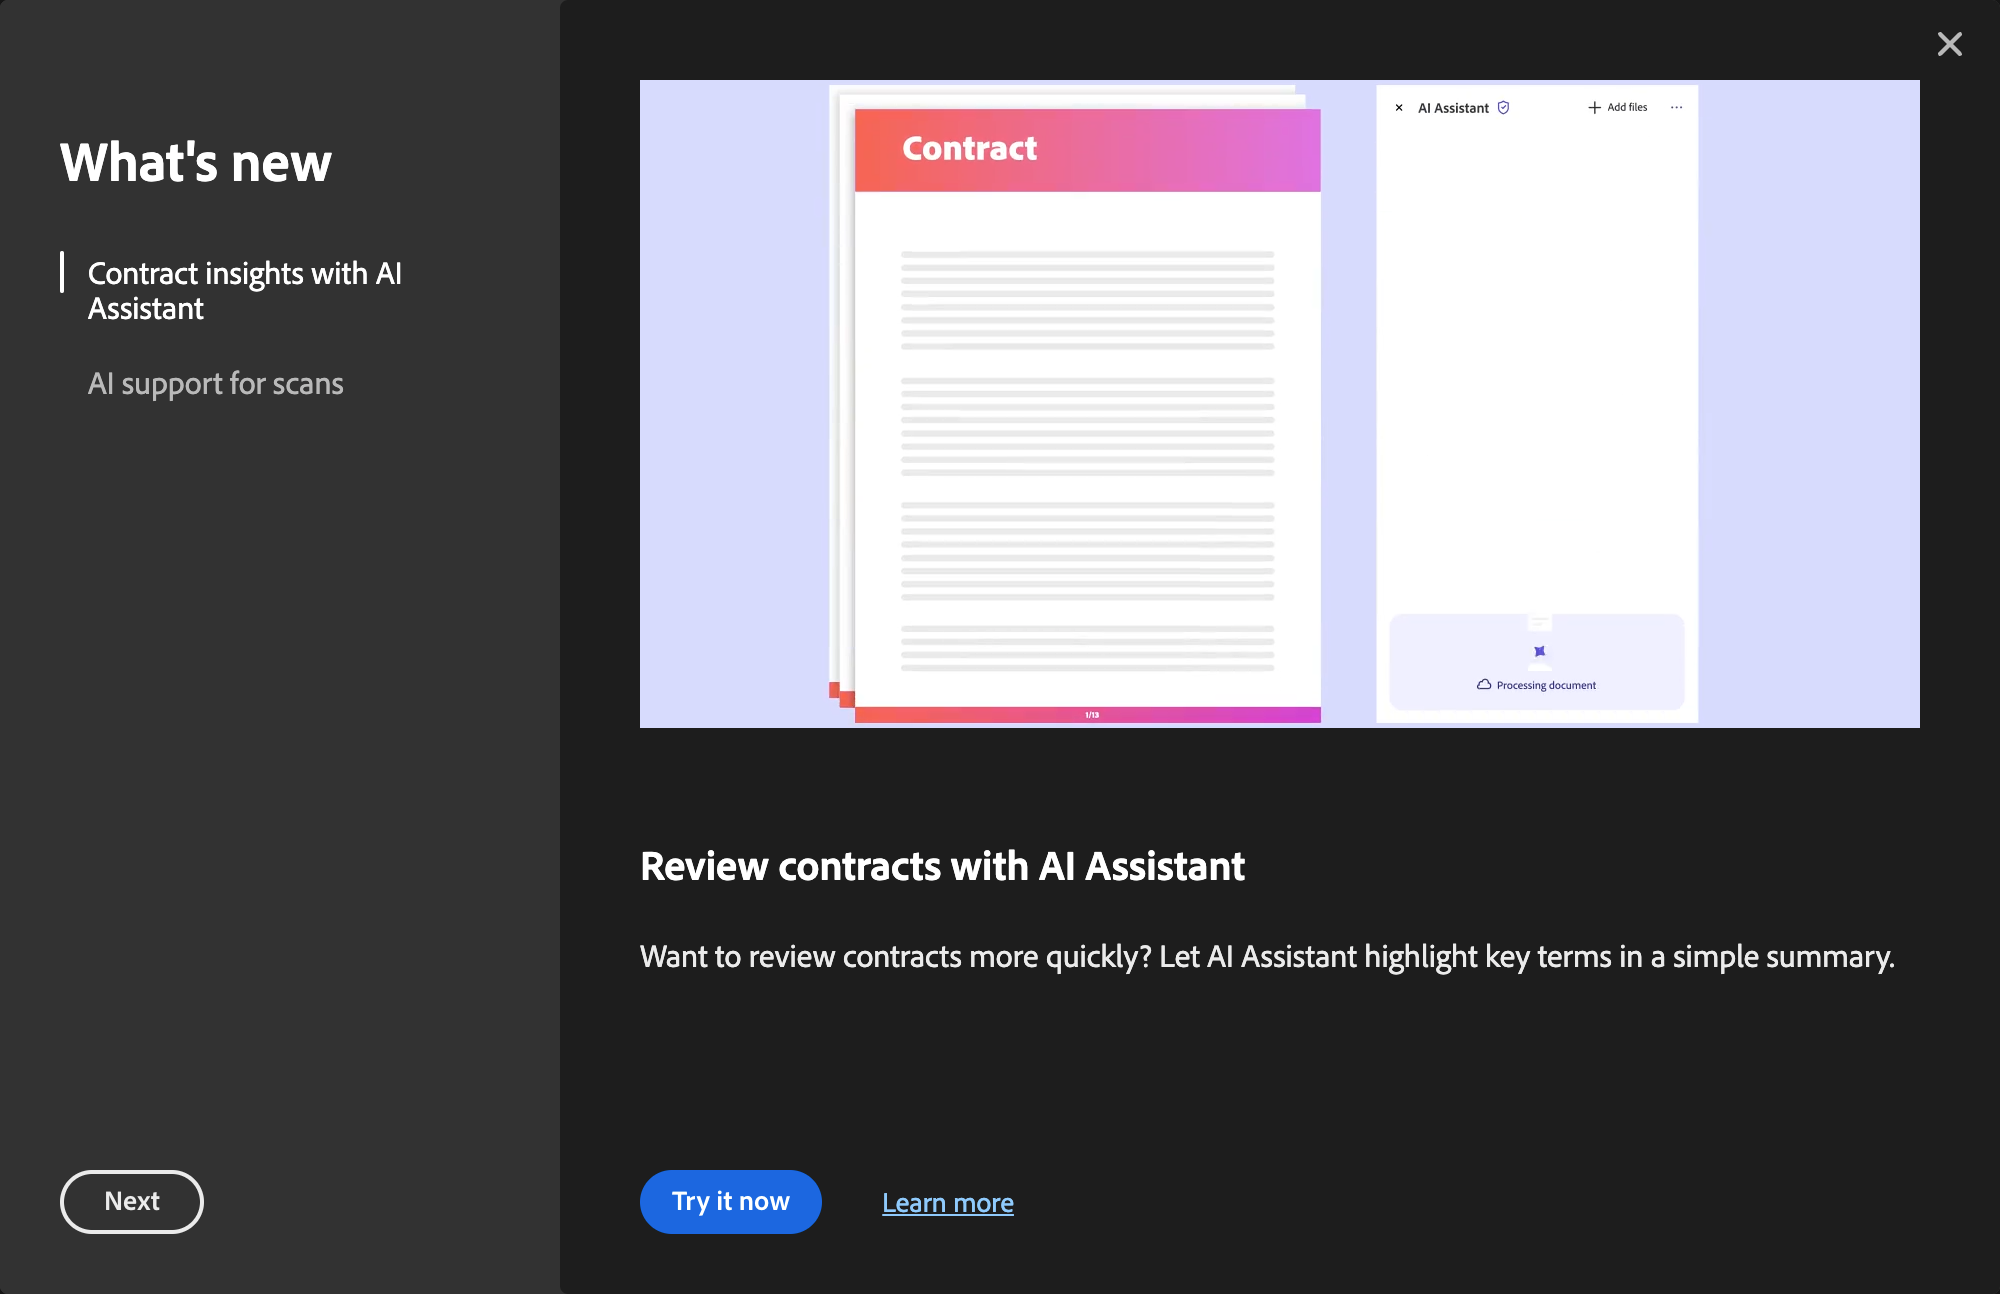Select Contract insights with AI Assistant item
The height and width of the screenshot is (1294, 2000).
pyautogui.click(x=245, y=290)
